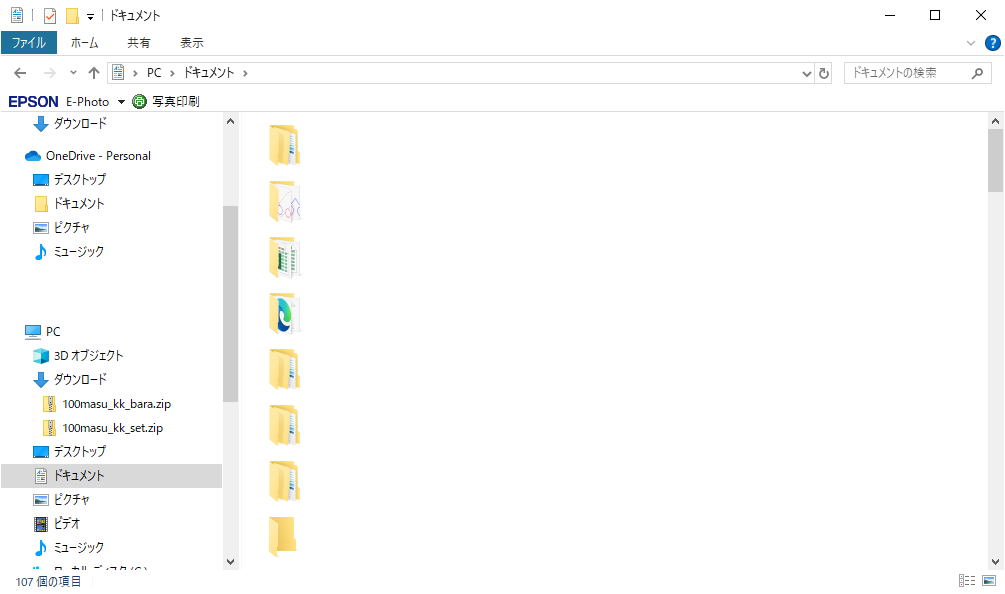Go back with the back arrow
The width and height of the screenshot is (1005, 594).
[x=20, y=73]
